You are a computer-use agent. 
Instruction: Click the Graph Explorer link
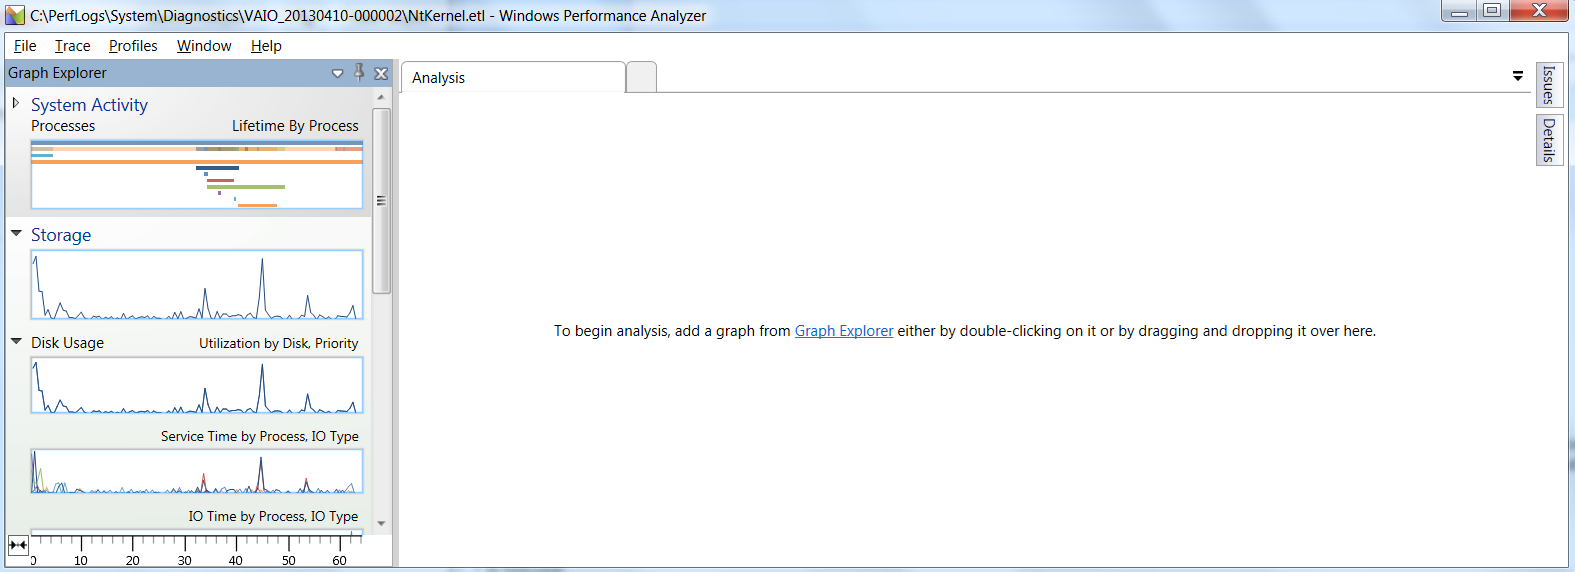point(844,331)
